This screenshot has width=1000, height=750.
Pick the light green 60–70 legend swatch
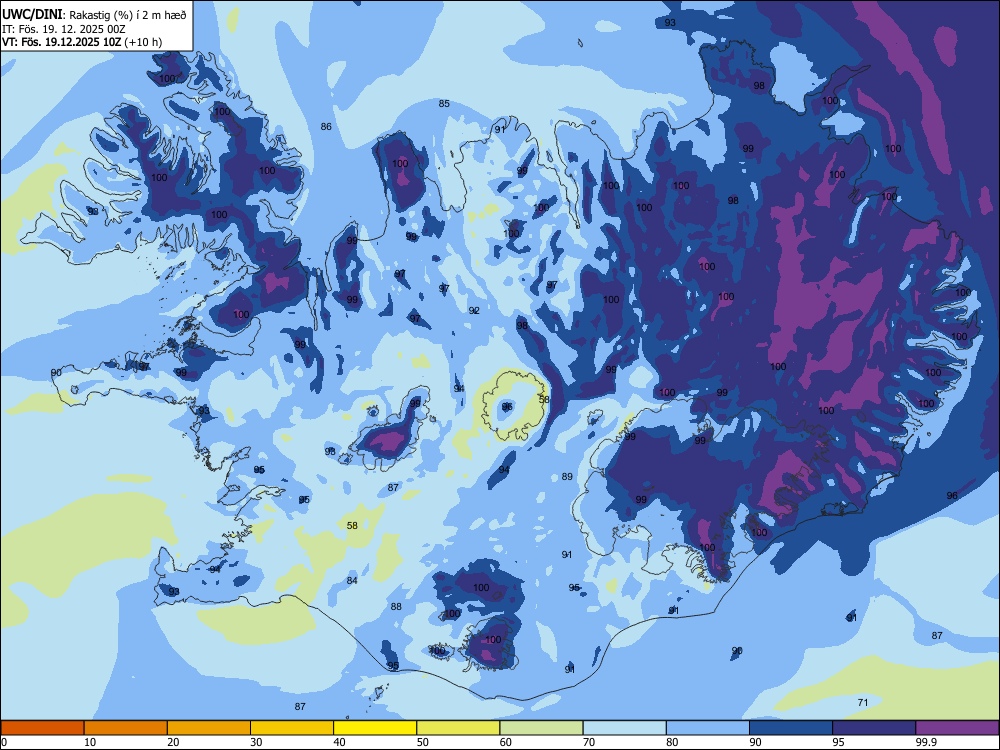coord(541,728)
